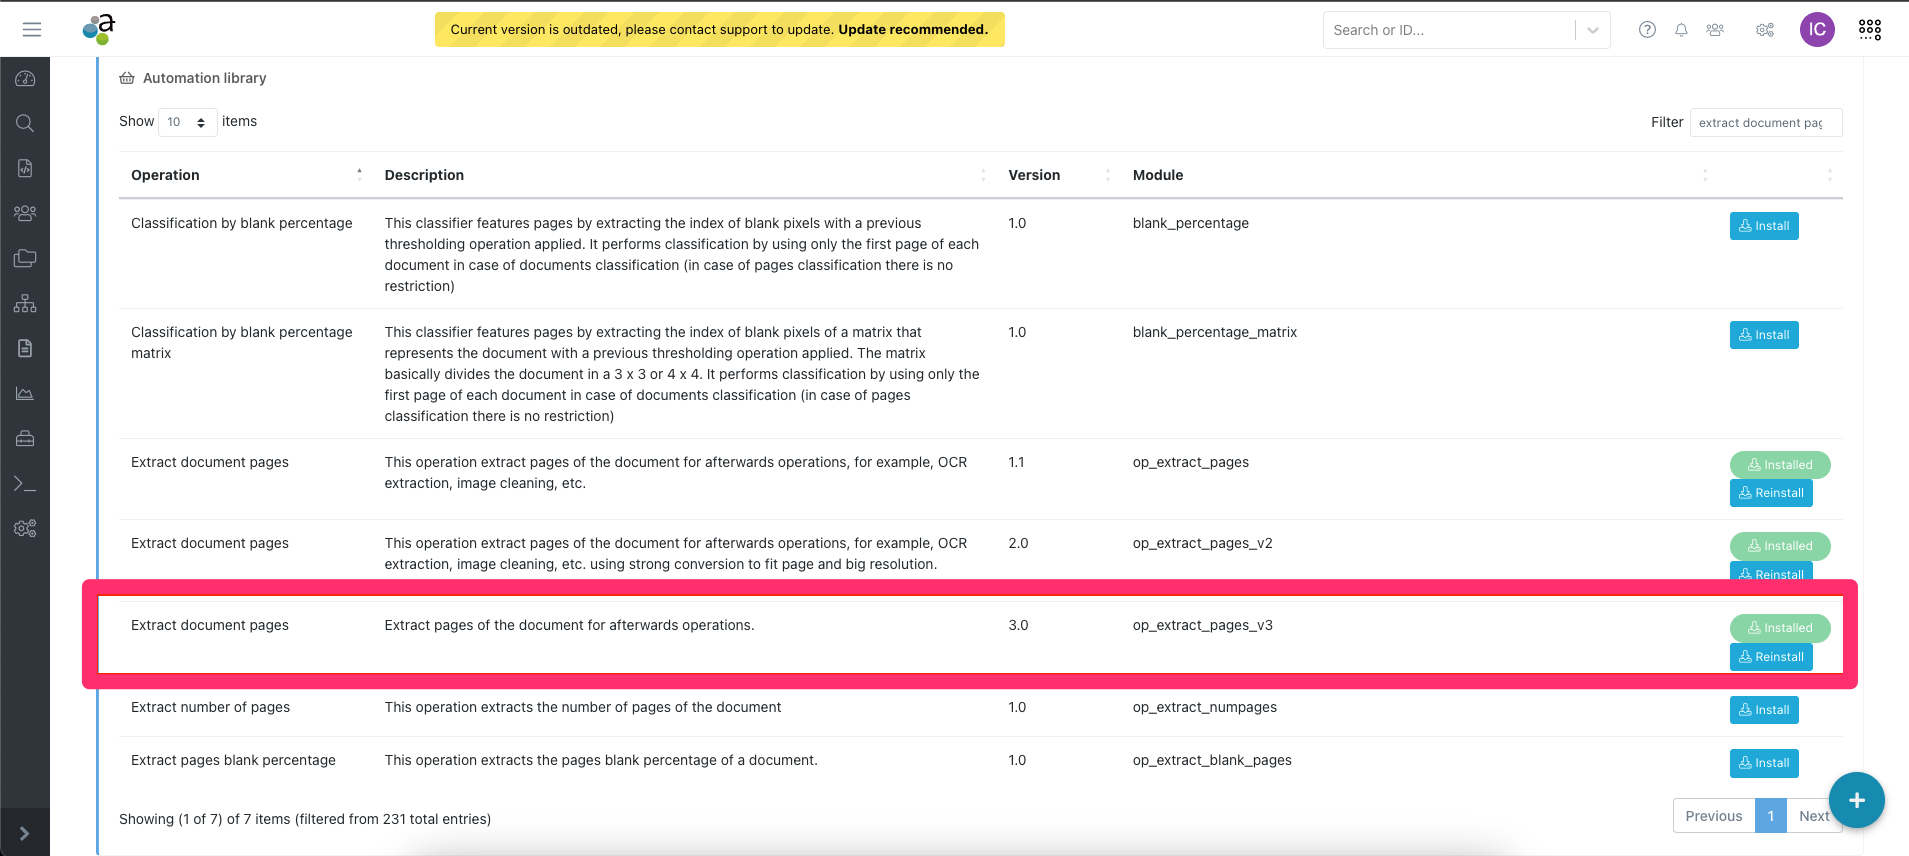This screenshot has height=856, width=1909.
Task: Click the notification bell icon
Action: click(x=1681, y=30)
